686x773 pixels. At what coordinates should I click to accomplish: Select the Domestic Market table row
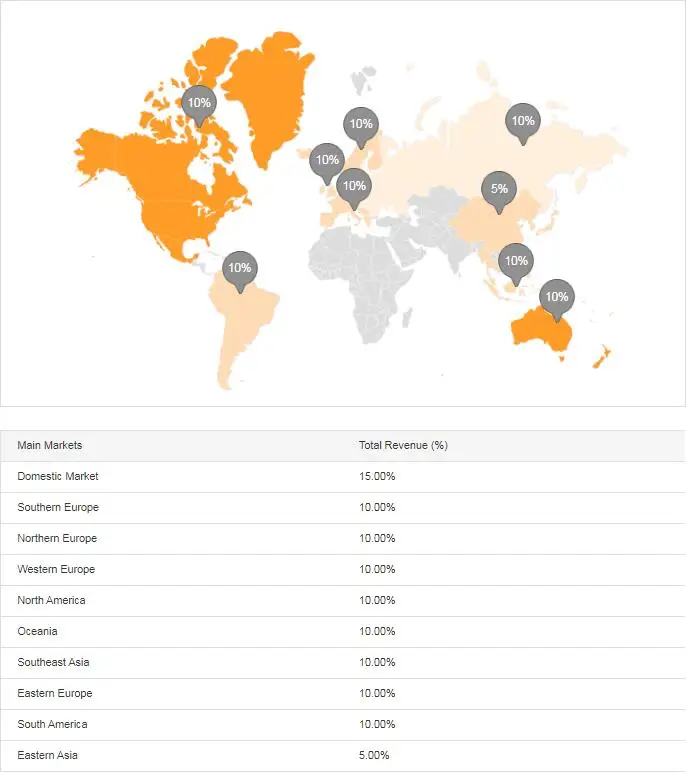tap(58, 476)
